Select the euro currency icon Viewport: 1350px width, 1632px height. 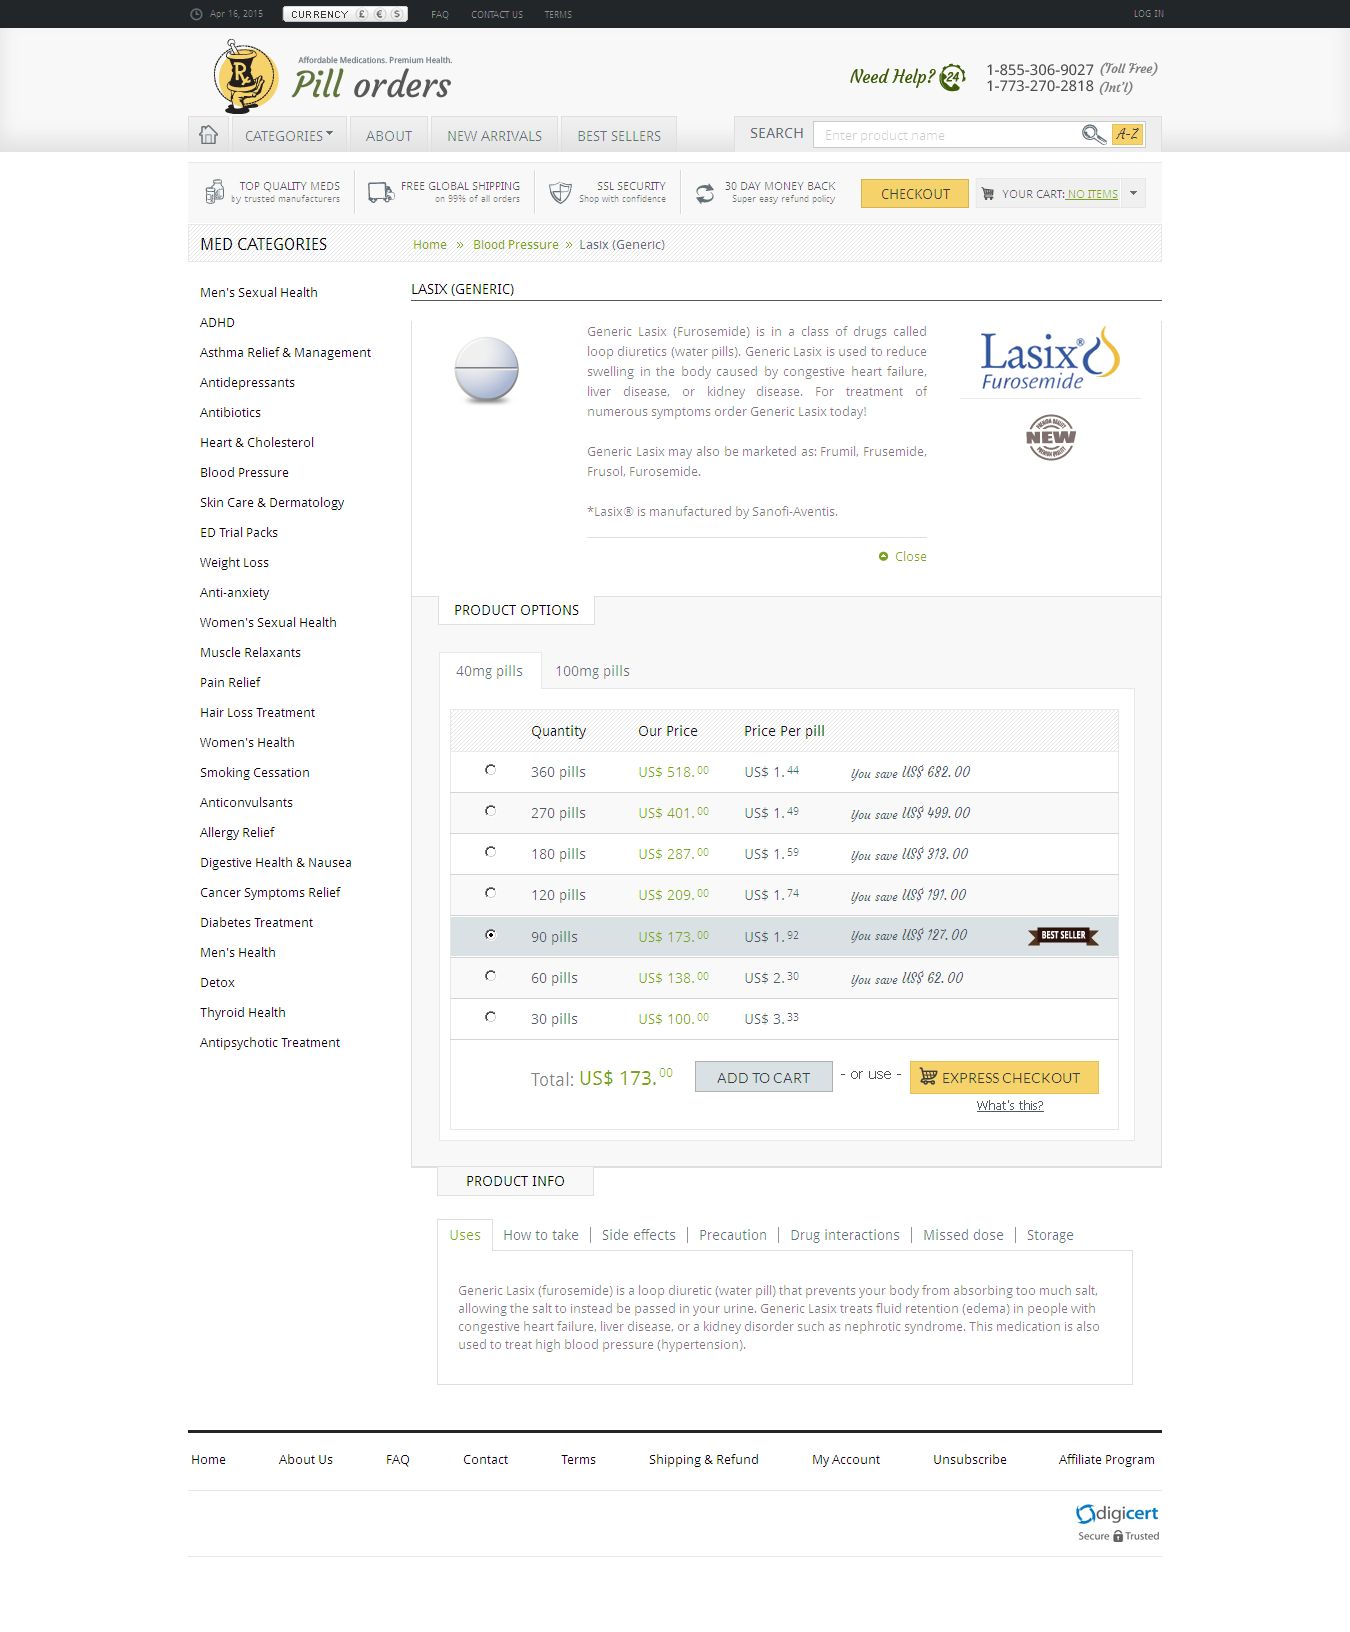[380, 14]
